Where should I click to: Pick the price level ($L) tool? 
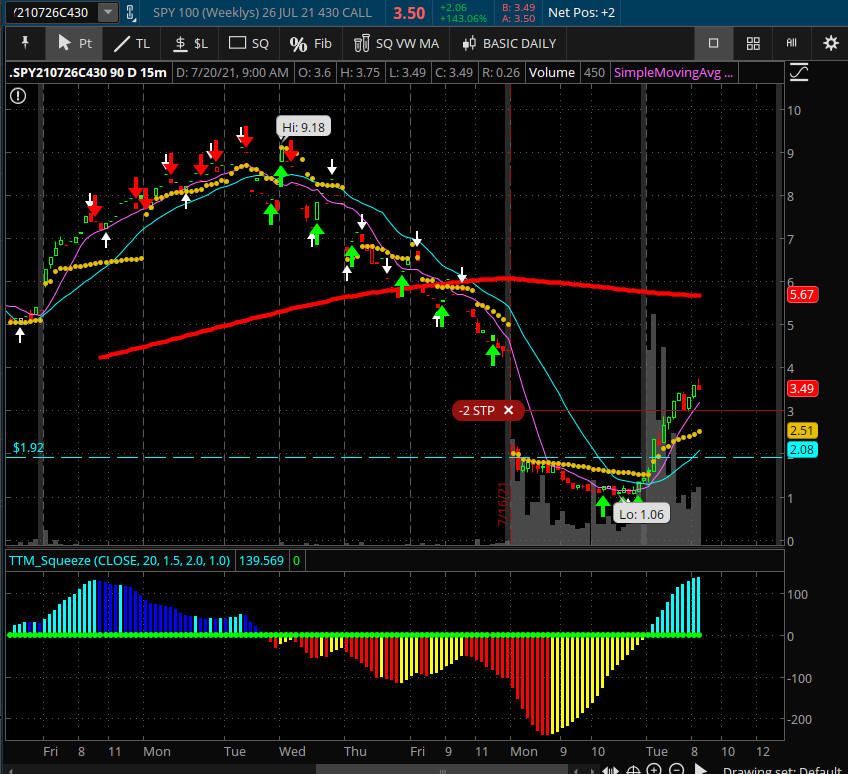click(x=190, y=44)
